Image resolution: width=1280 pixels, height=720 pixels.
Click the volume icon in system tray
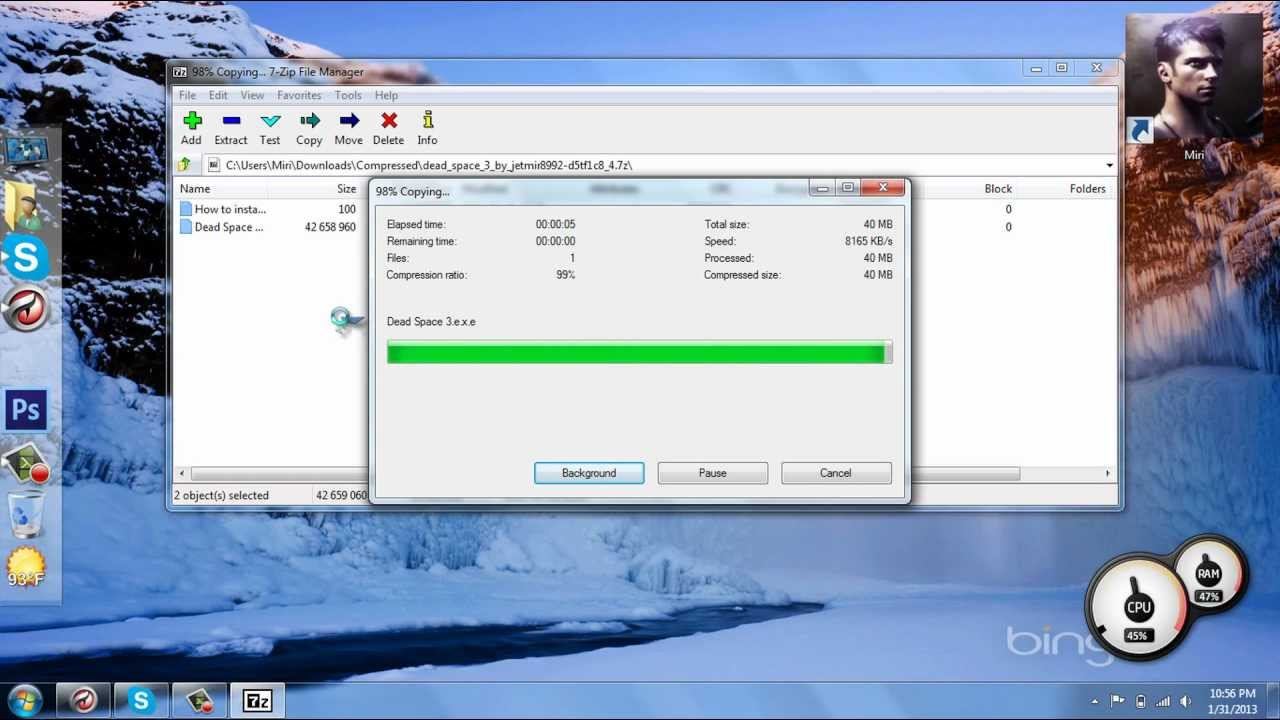click(x=1186, y=701)
